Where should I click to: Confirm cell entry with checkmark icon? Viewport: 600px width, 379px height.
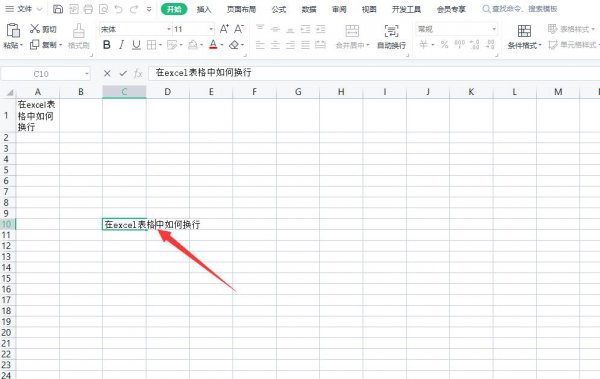pos(123,73)
